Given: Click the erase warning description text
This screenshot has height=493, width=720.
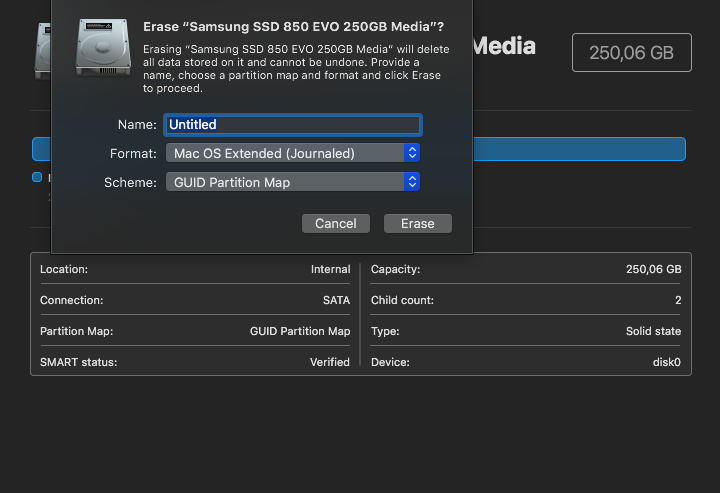Looking at the screenshot, I should [x=296, y=68].
